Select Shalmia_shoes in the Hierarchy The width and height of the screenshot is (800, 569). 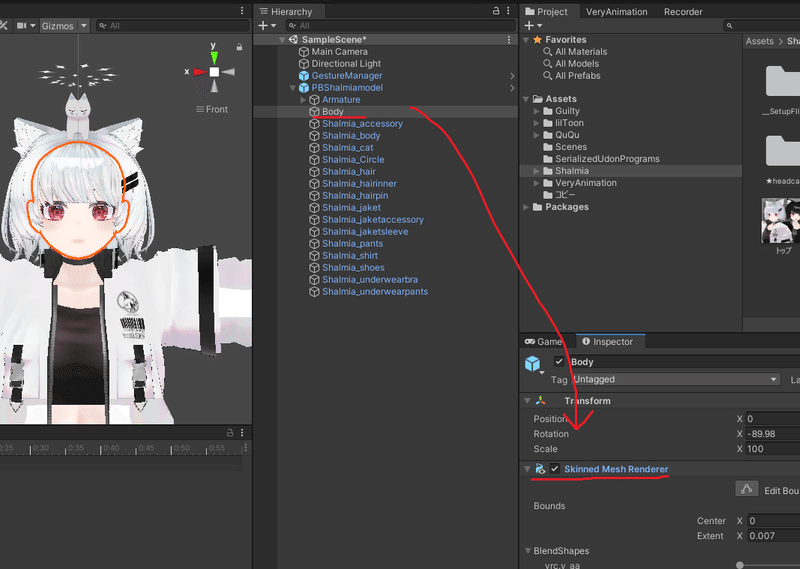point(353,267)
